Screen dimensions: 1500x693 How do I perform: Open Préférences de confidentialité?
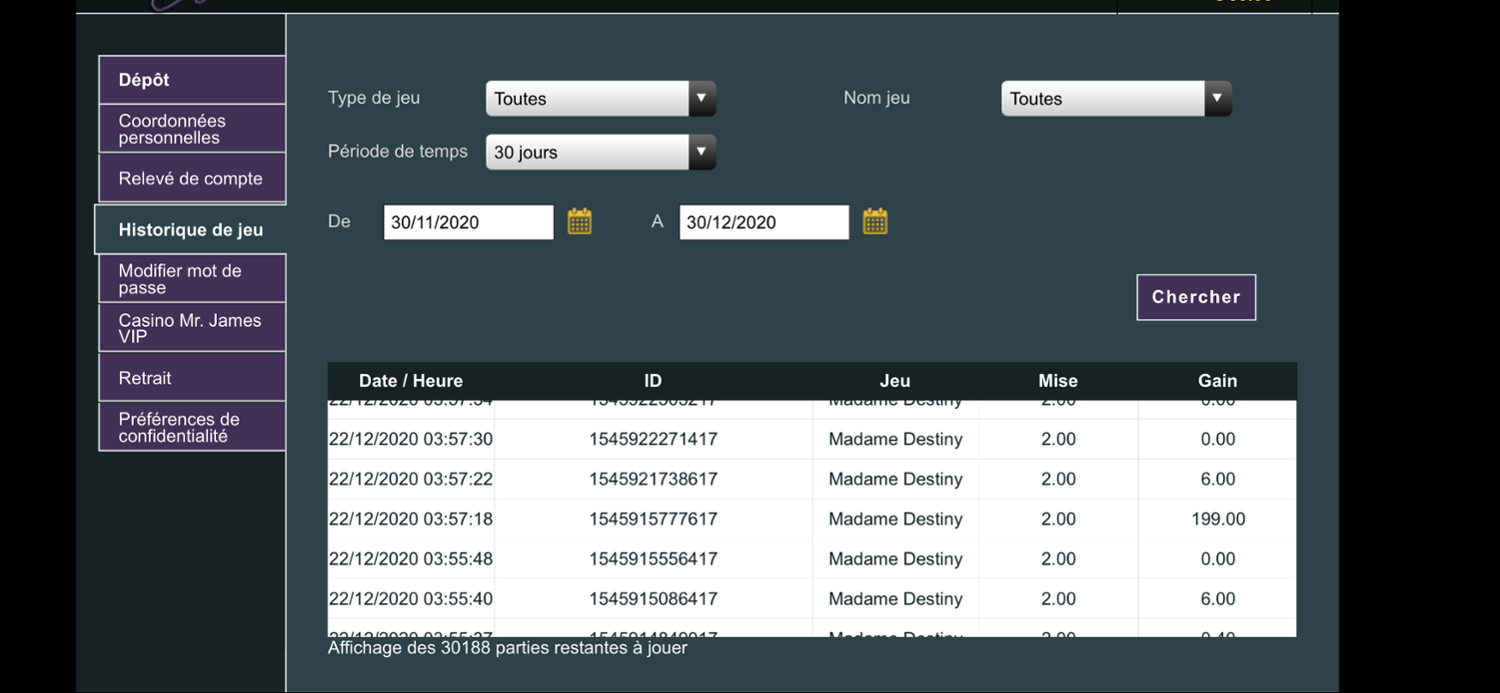(192, 427)
